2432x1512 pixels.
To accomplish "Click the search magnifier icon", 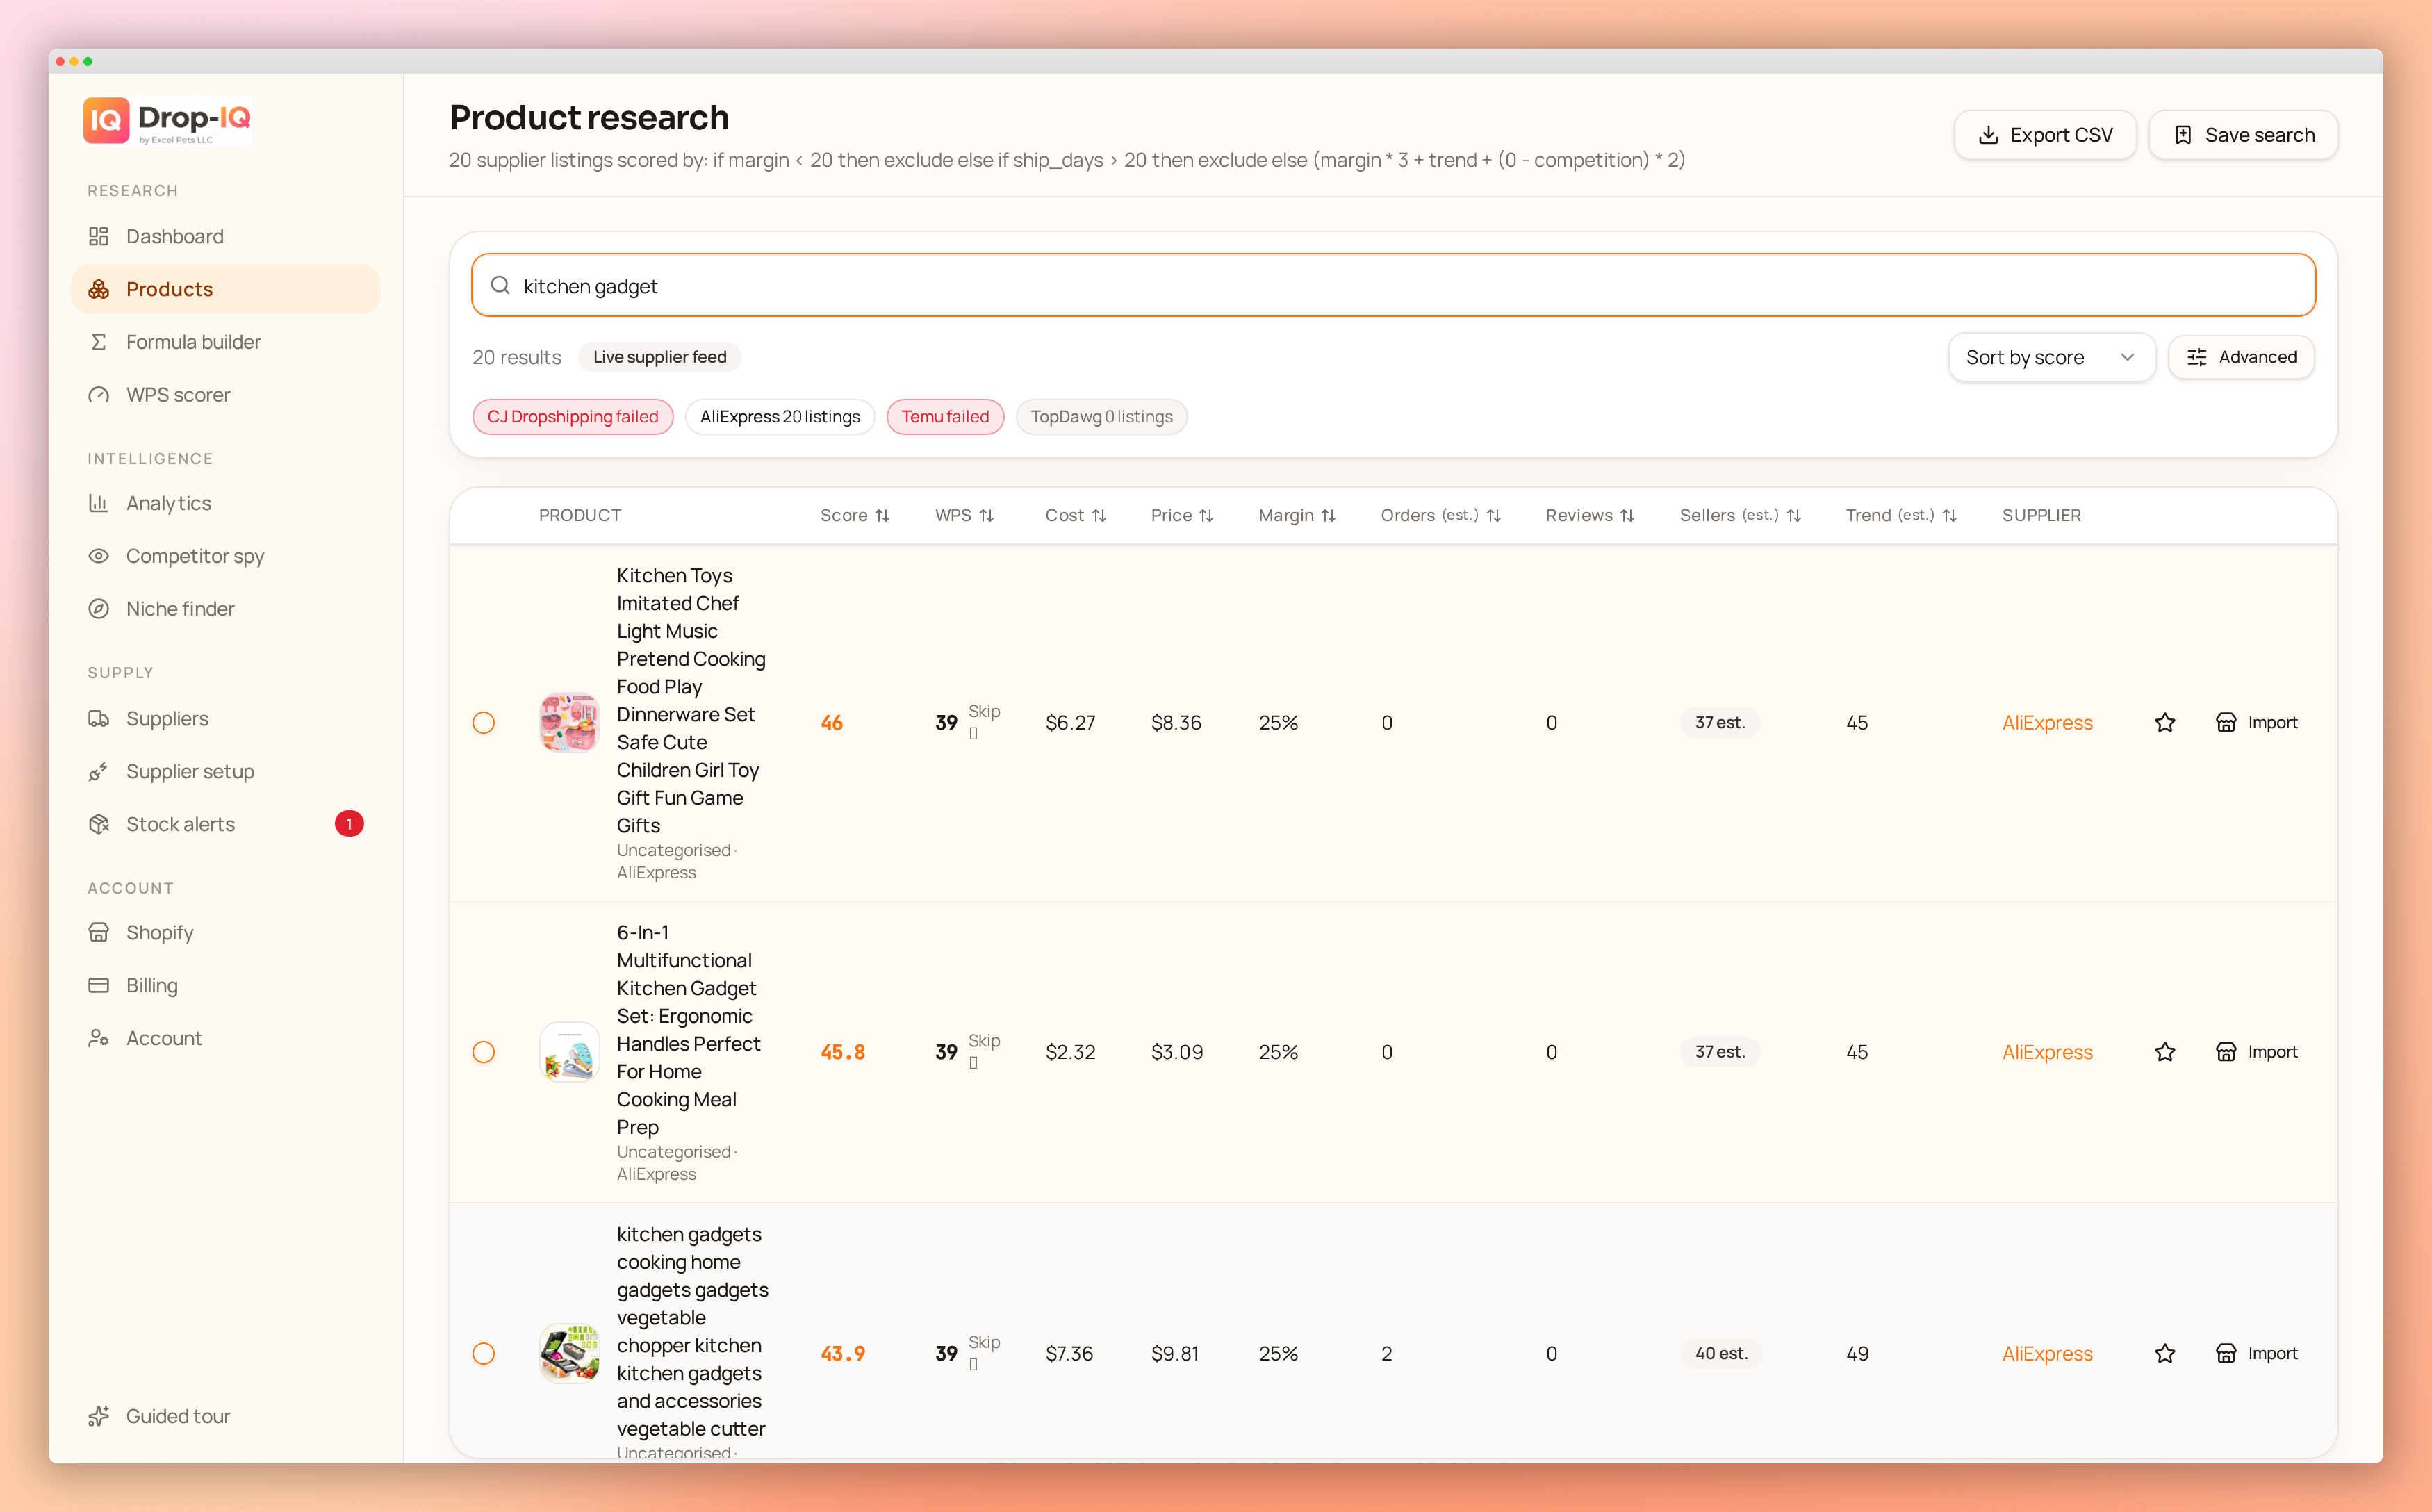I will (500, 286).
